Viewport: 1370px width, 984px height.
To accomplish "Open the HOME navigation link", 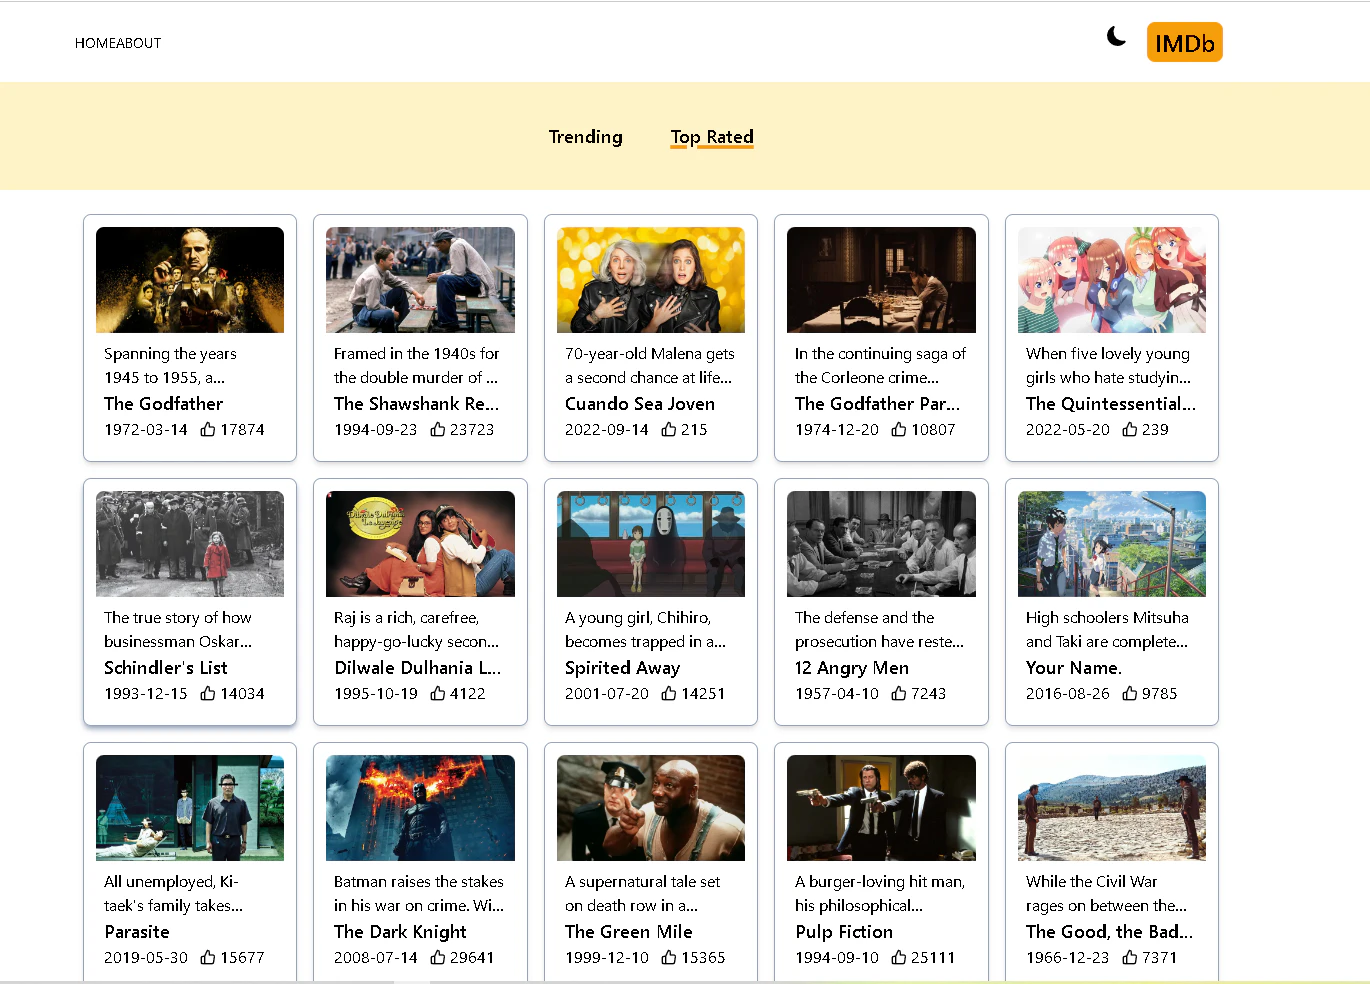I will [94, 43].
